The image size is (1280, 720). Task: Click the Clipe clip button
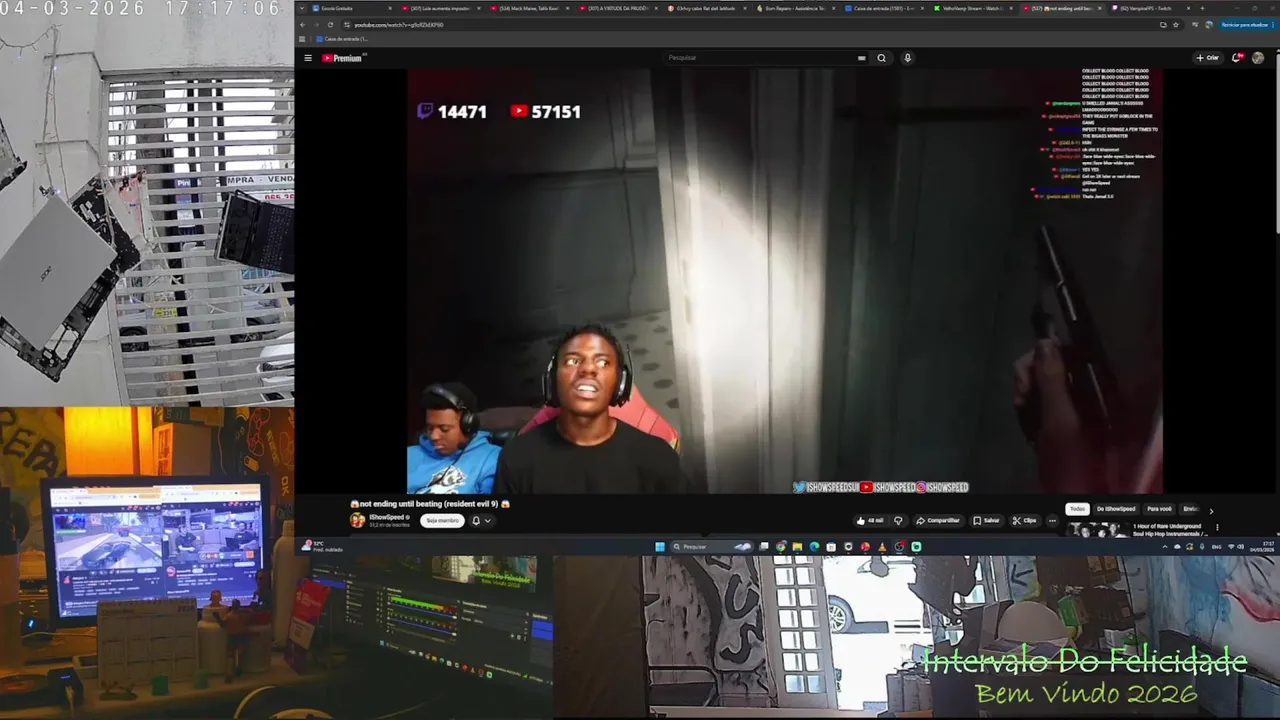(x=1024, y=520)
